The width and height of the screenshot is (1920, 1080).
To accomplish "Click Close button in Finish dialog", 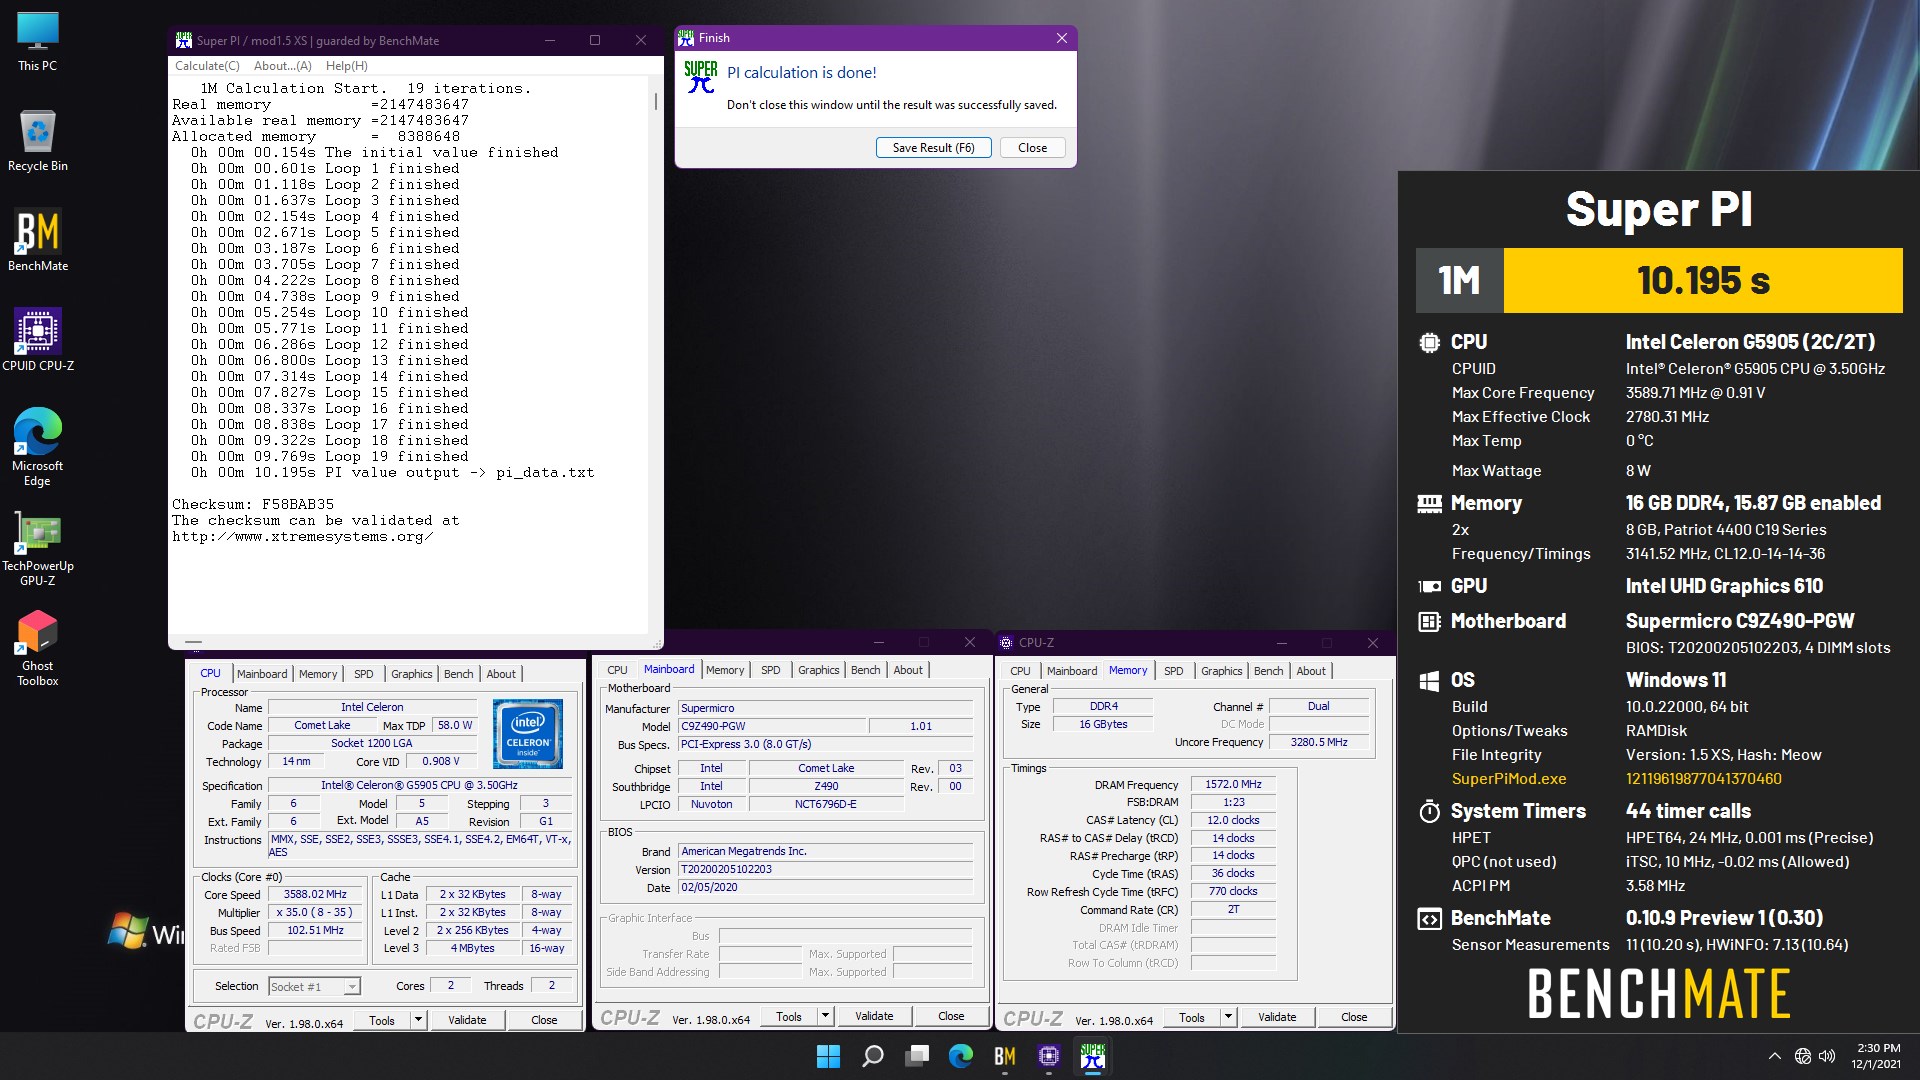I will click(x=1032, y=147).
